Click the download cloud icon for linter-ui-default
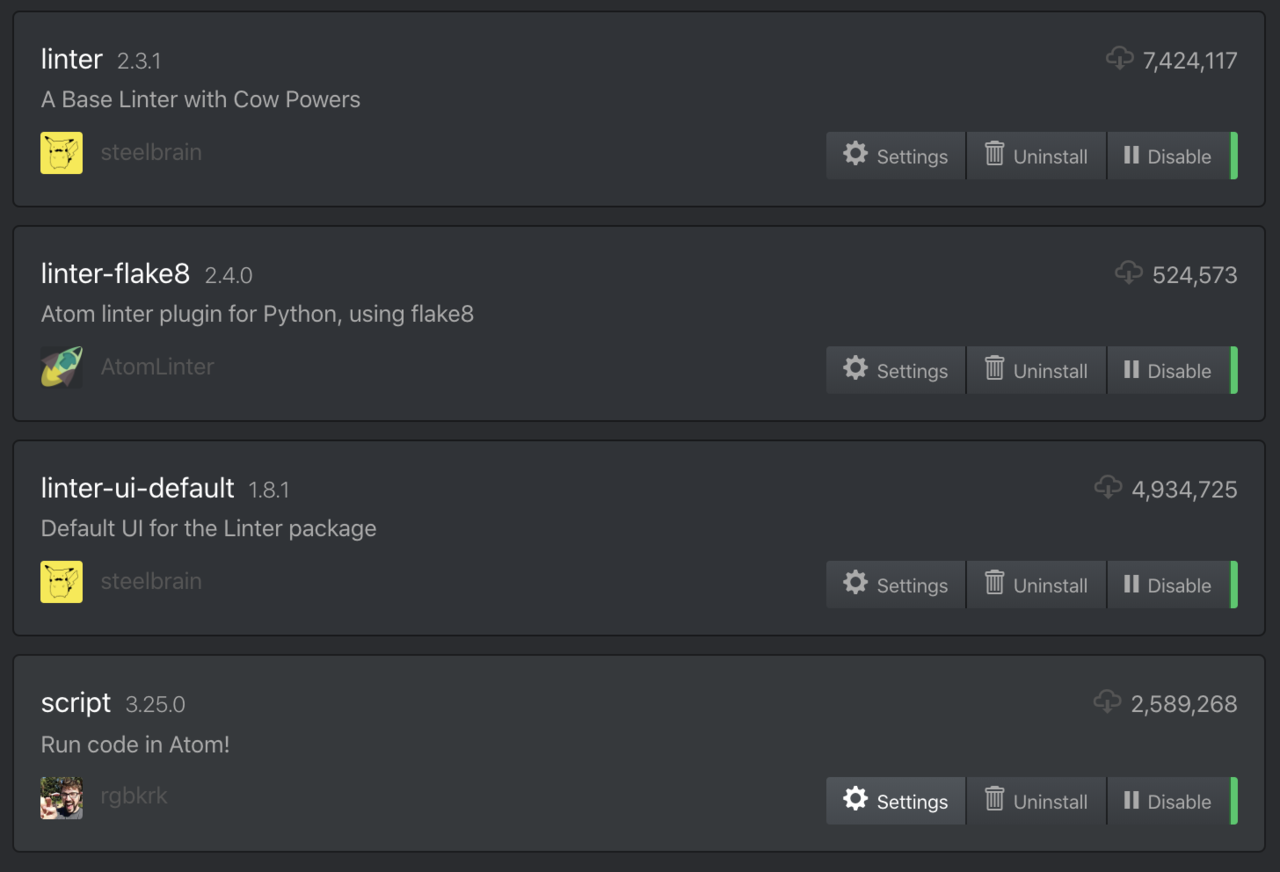1280x872 pixels. click(1108, 488)
